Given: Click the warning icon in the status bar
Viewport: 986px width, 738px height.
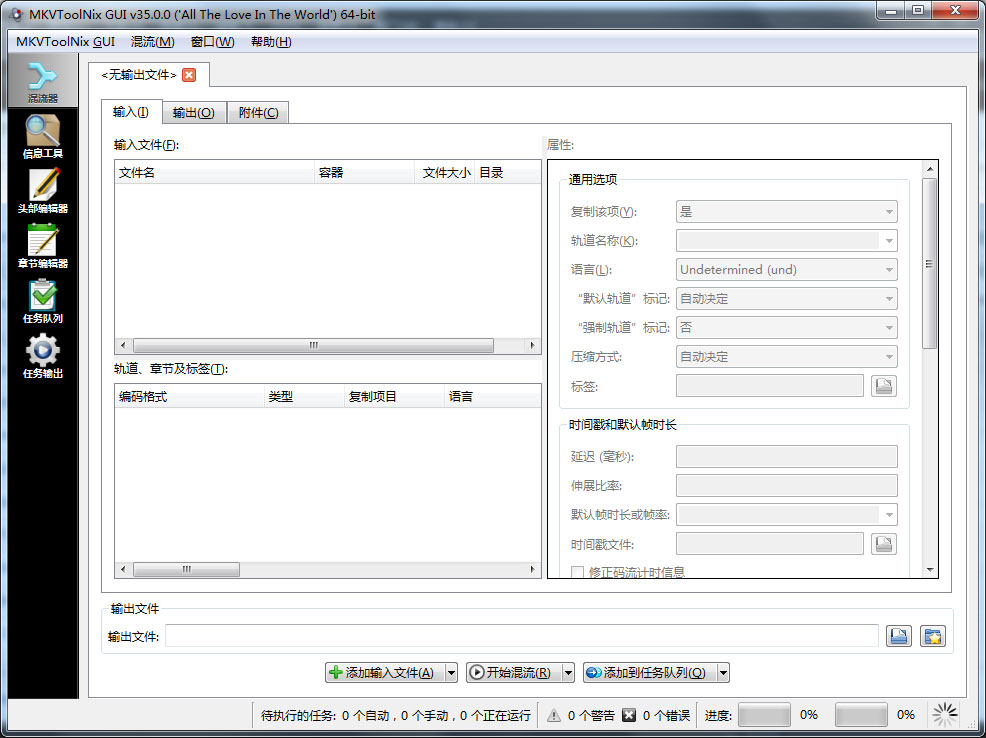Looking at the screenshot, I should (x=553, y=715).
